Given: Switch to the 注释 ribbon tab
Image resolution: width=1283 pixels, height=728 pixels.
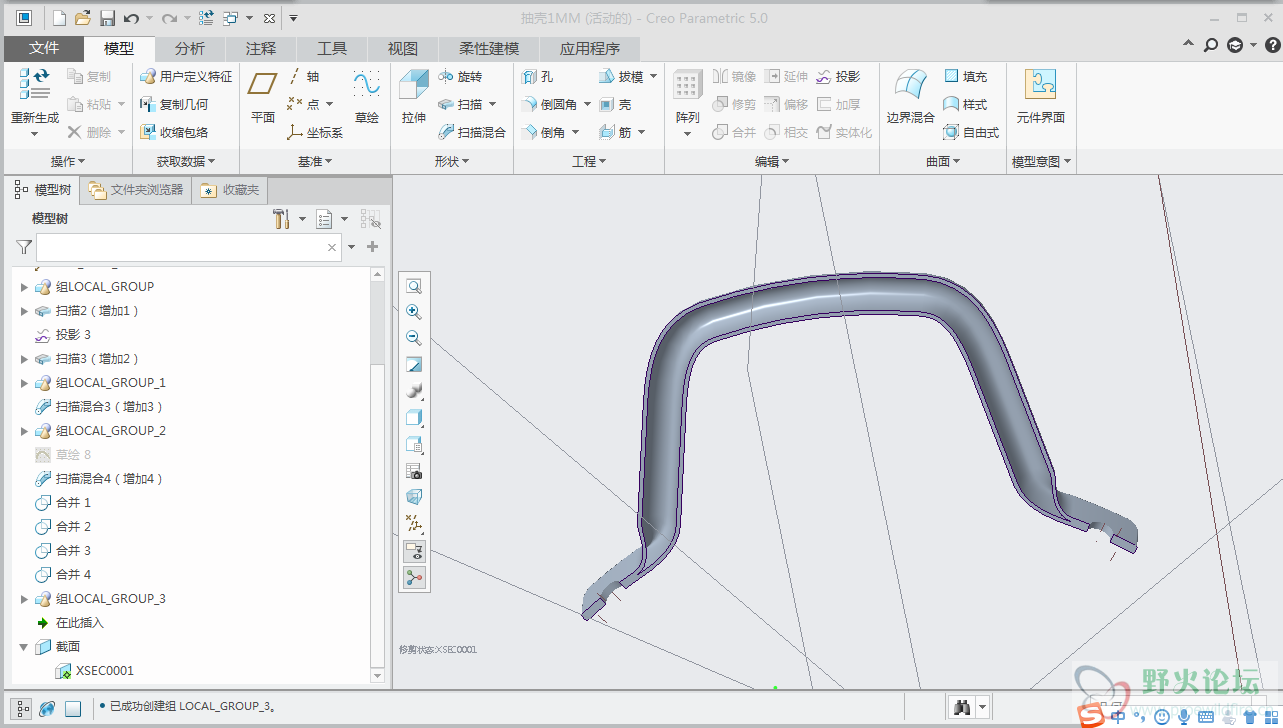Looking at the screenshot, I should coord(261,48).
